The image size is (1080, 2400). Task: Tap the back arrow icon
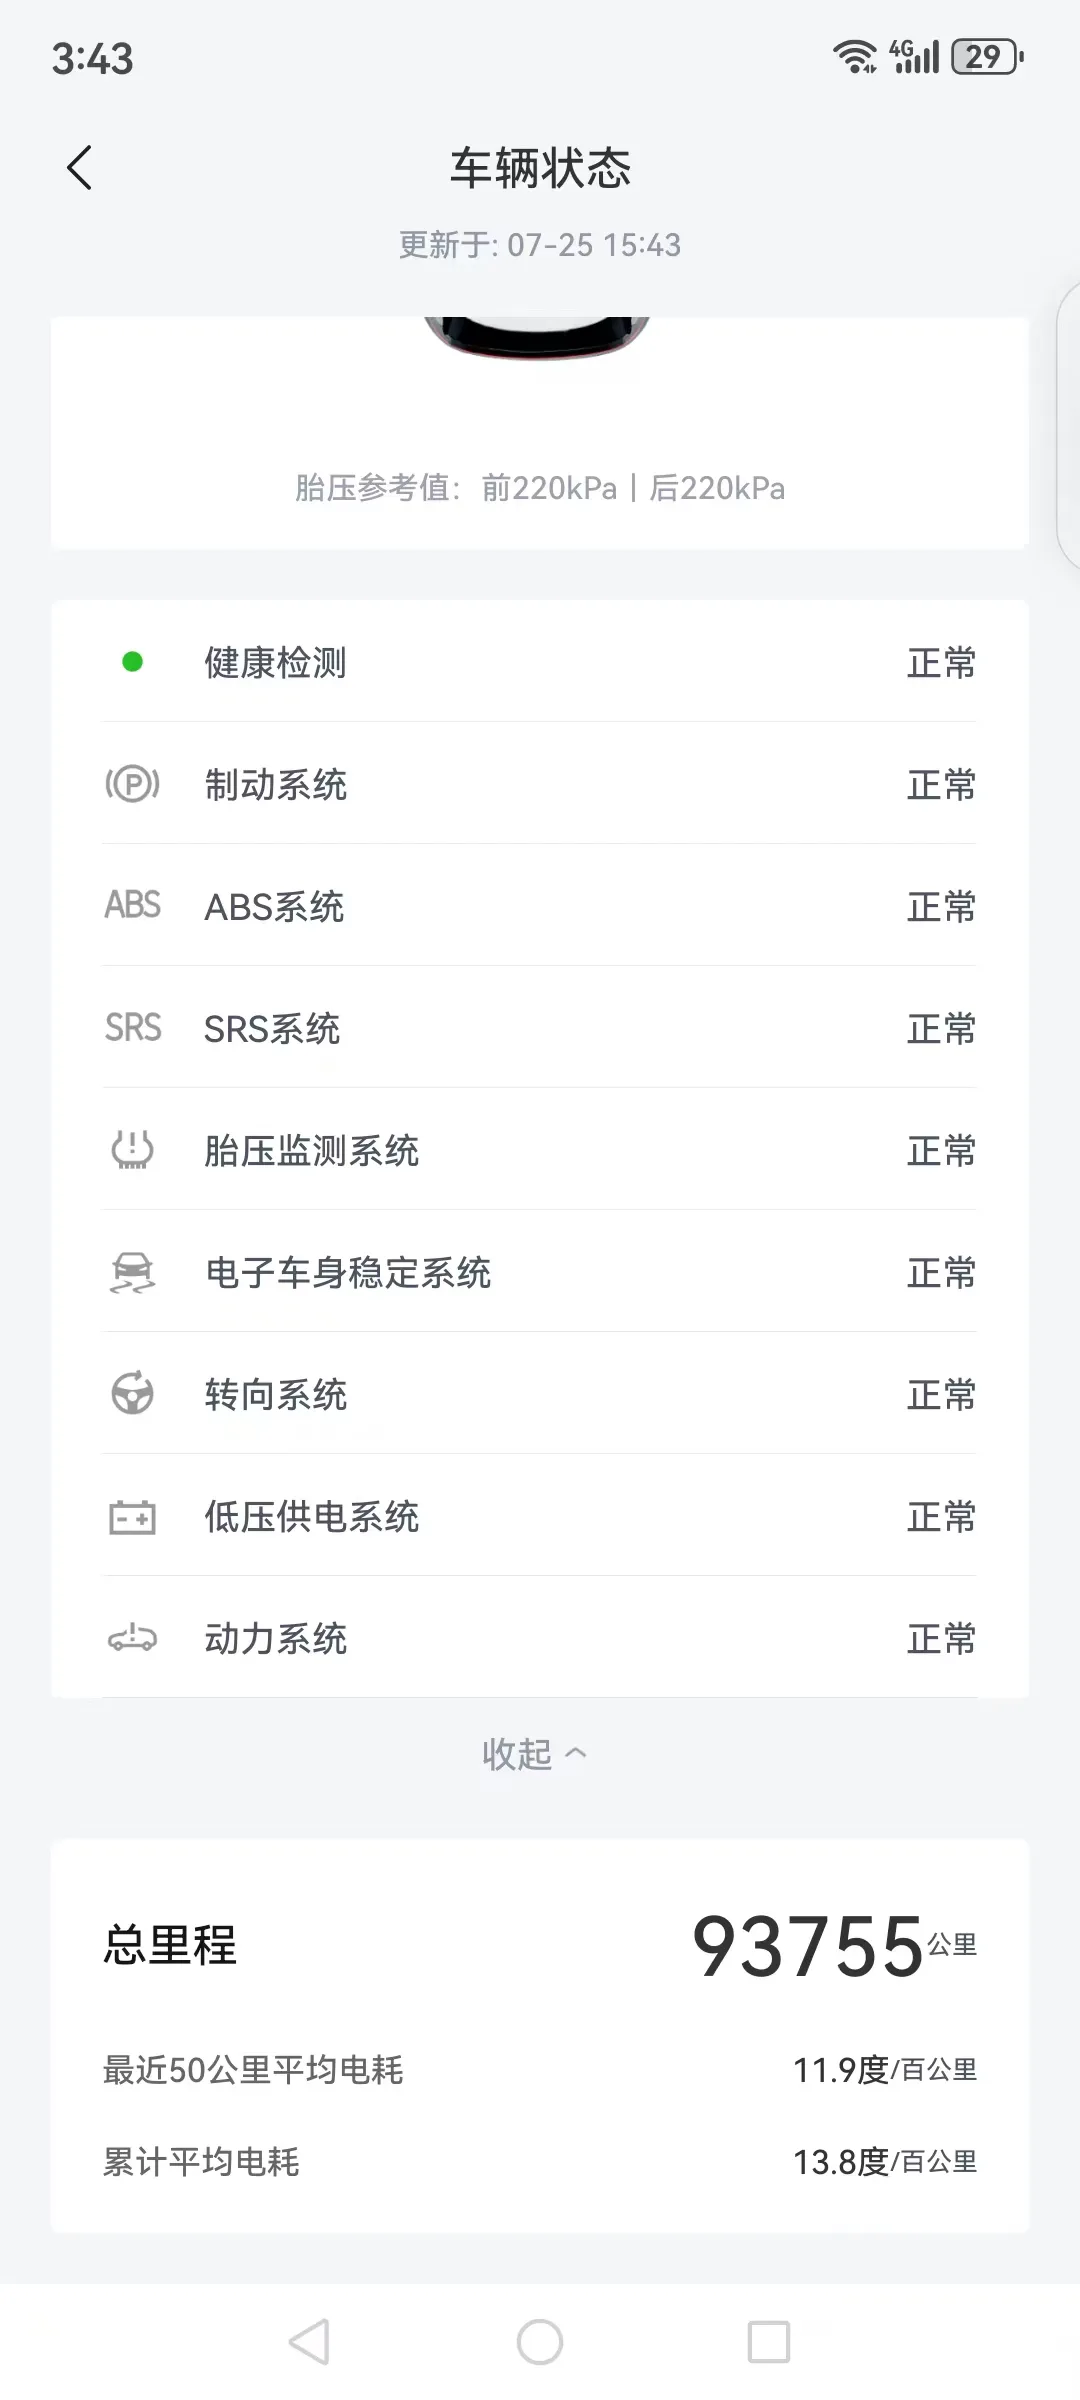click(79, 167)
